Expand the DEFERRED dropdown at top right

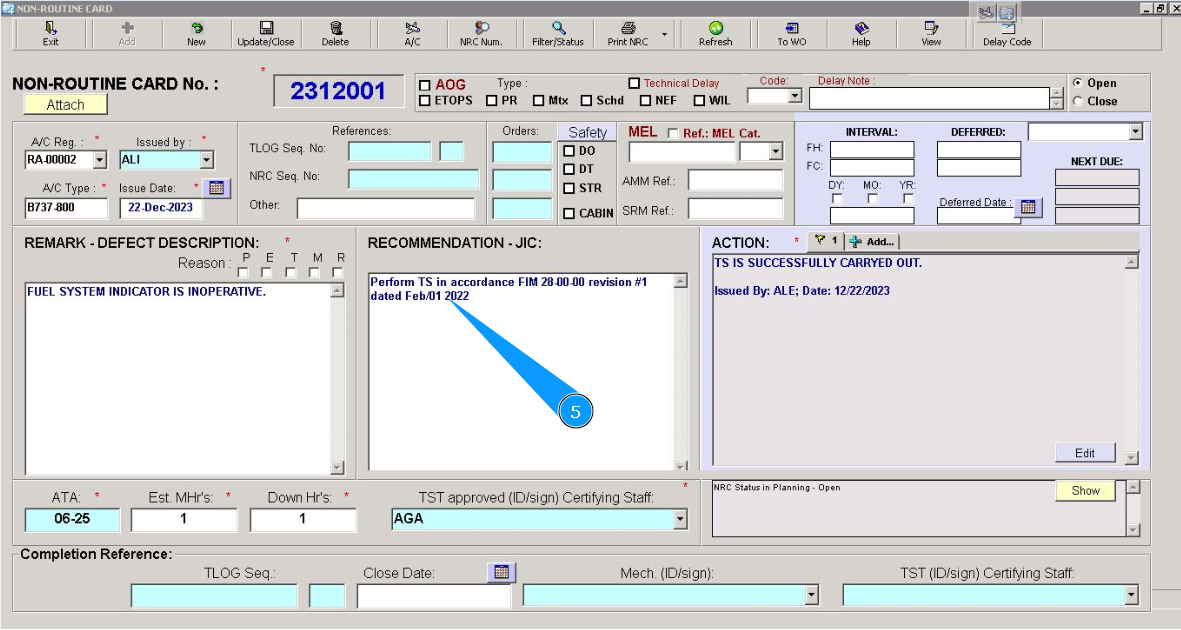[x=1135, y=132]
